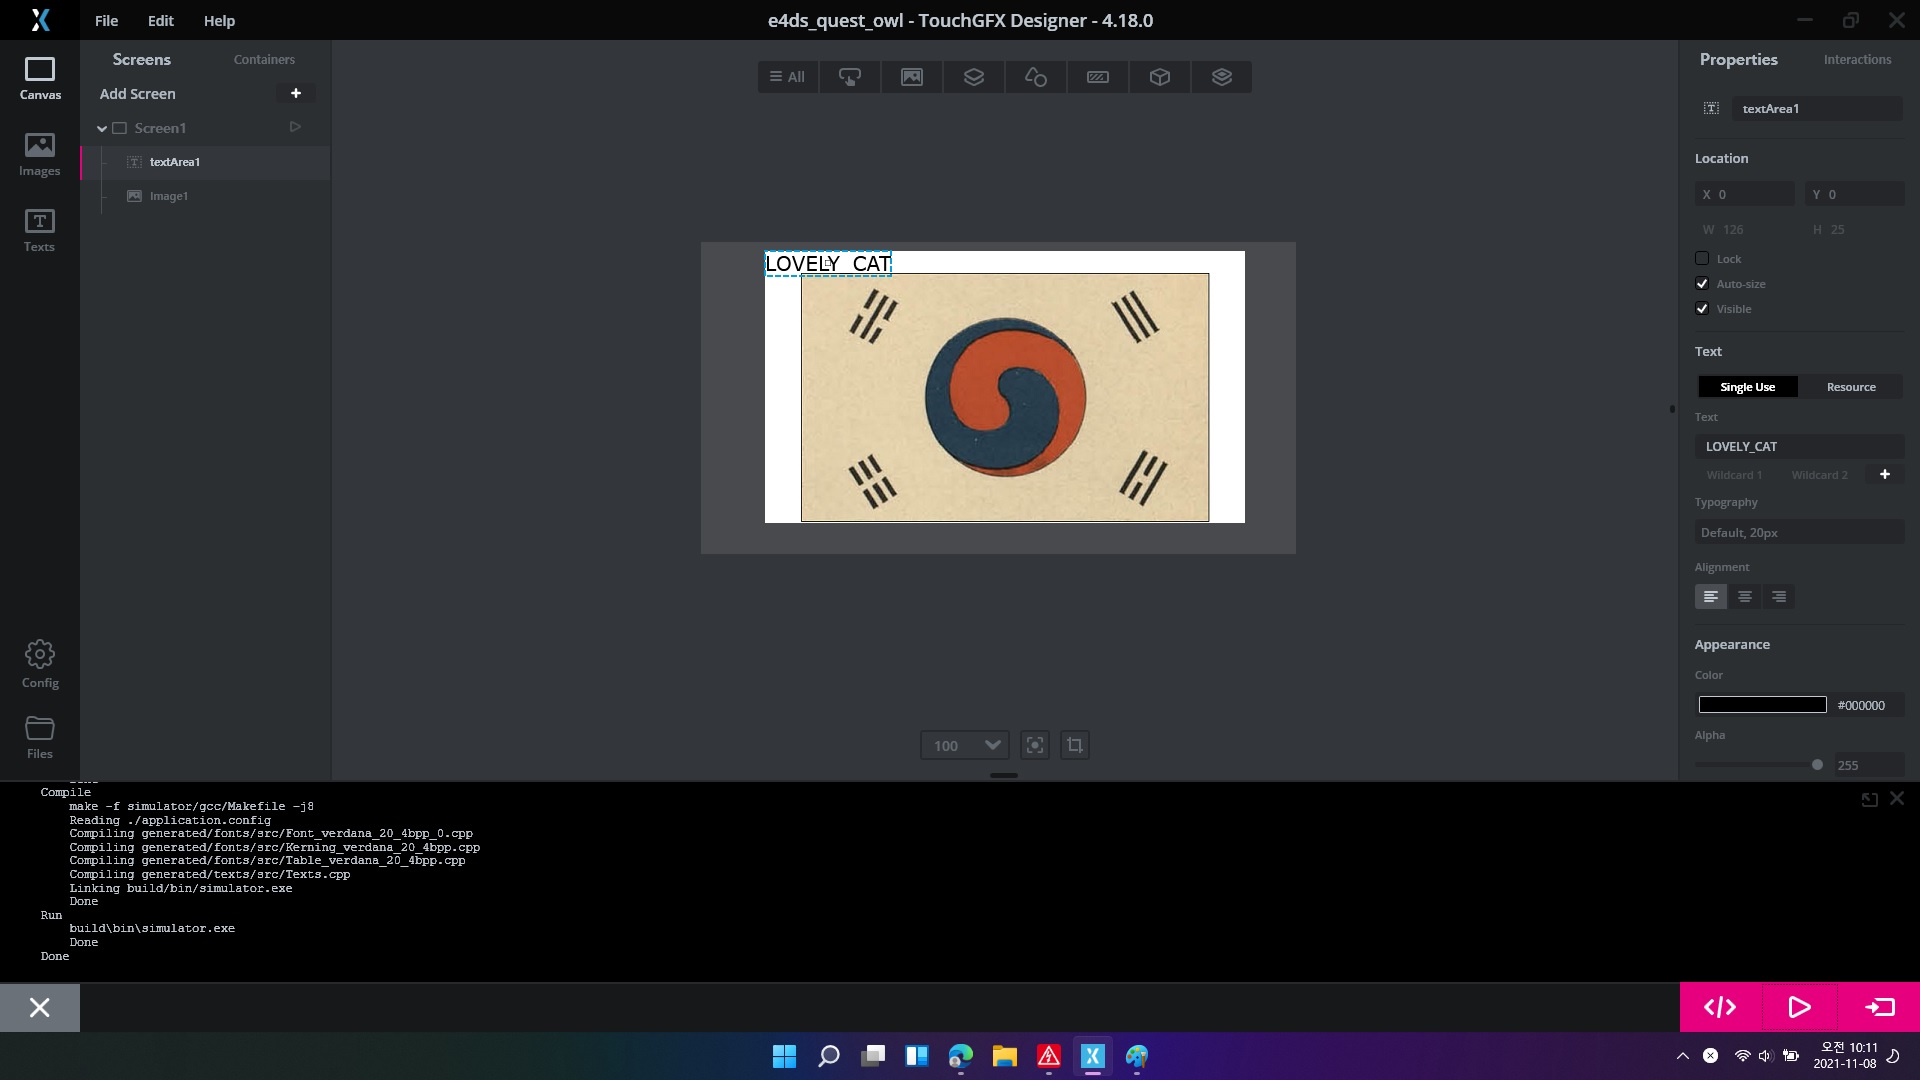This screenshot has width=1920, height=1080.
Task: Toggle the Visible checkbox
Action: (x=1702, y=308)
